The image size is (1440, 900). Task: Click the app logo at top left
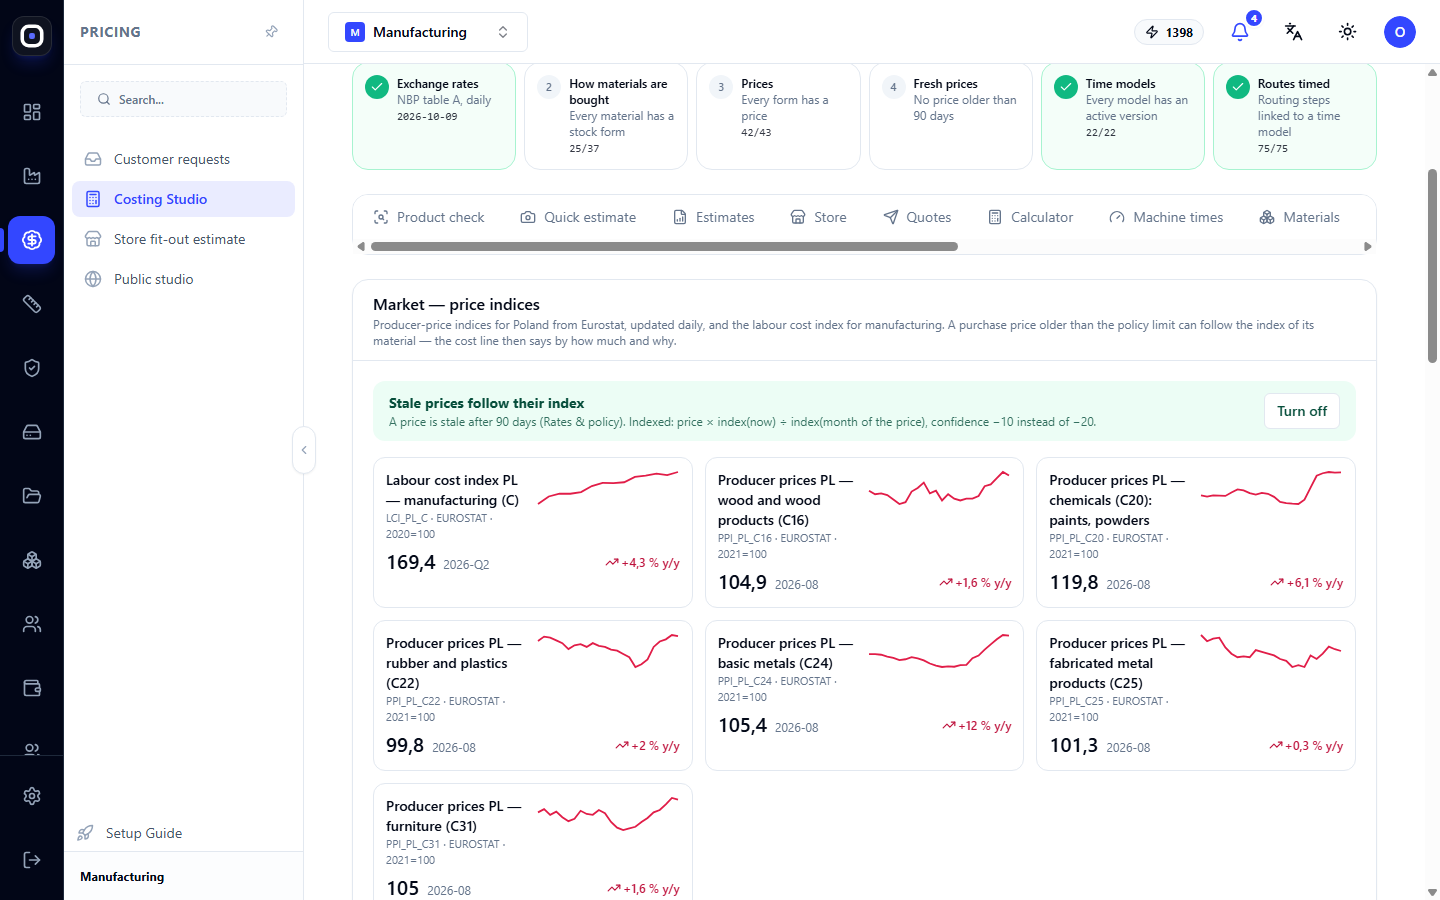(x=32, y=36)
